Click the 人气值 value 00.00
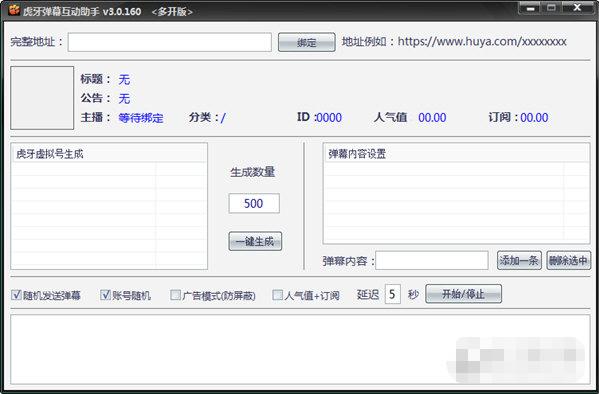The width and height of the screenshot is (599, 394). tap(432, 118)
